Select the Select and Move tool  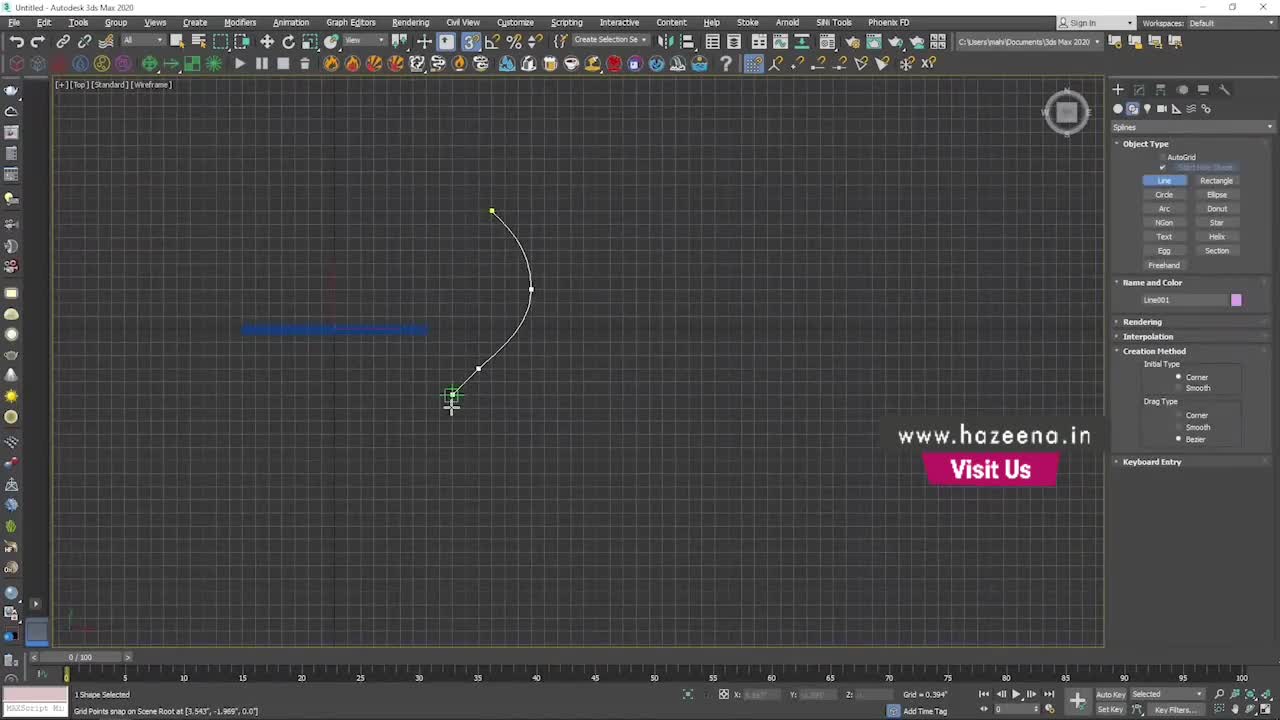pos(267,41)
